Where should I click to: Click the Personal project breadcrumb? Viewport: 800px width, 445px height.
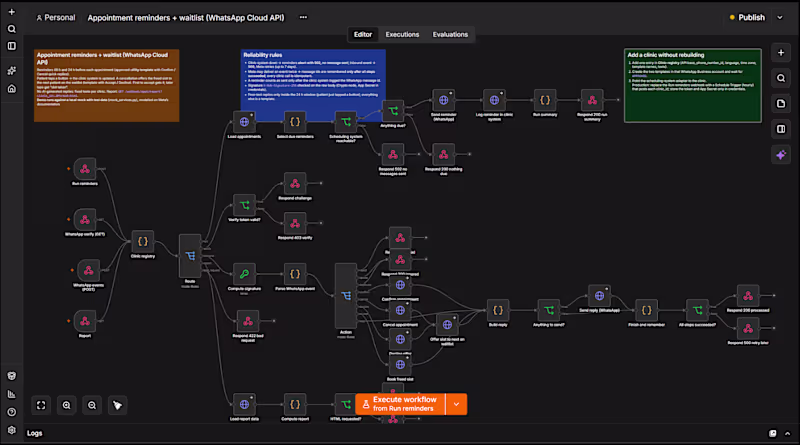(x=56, y=17)
